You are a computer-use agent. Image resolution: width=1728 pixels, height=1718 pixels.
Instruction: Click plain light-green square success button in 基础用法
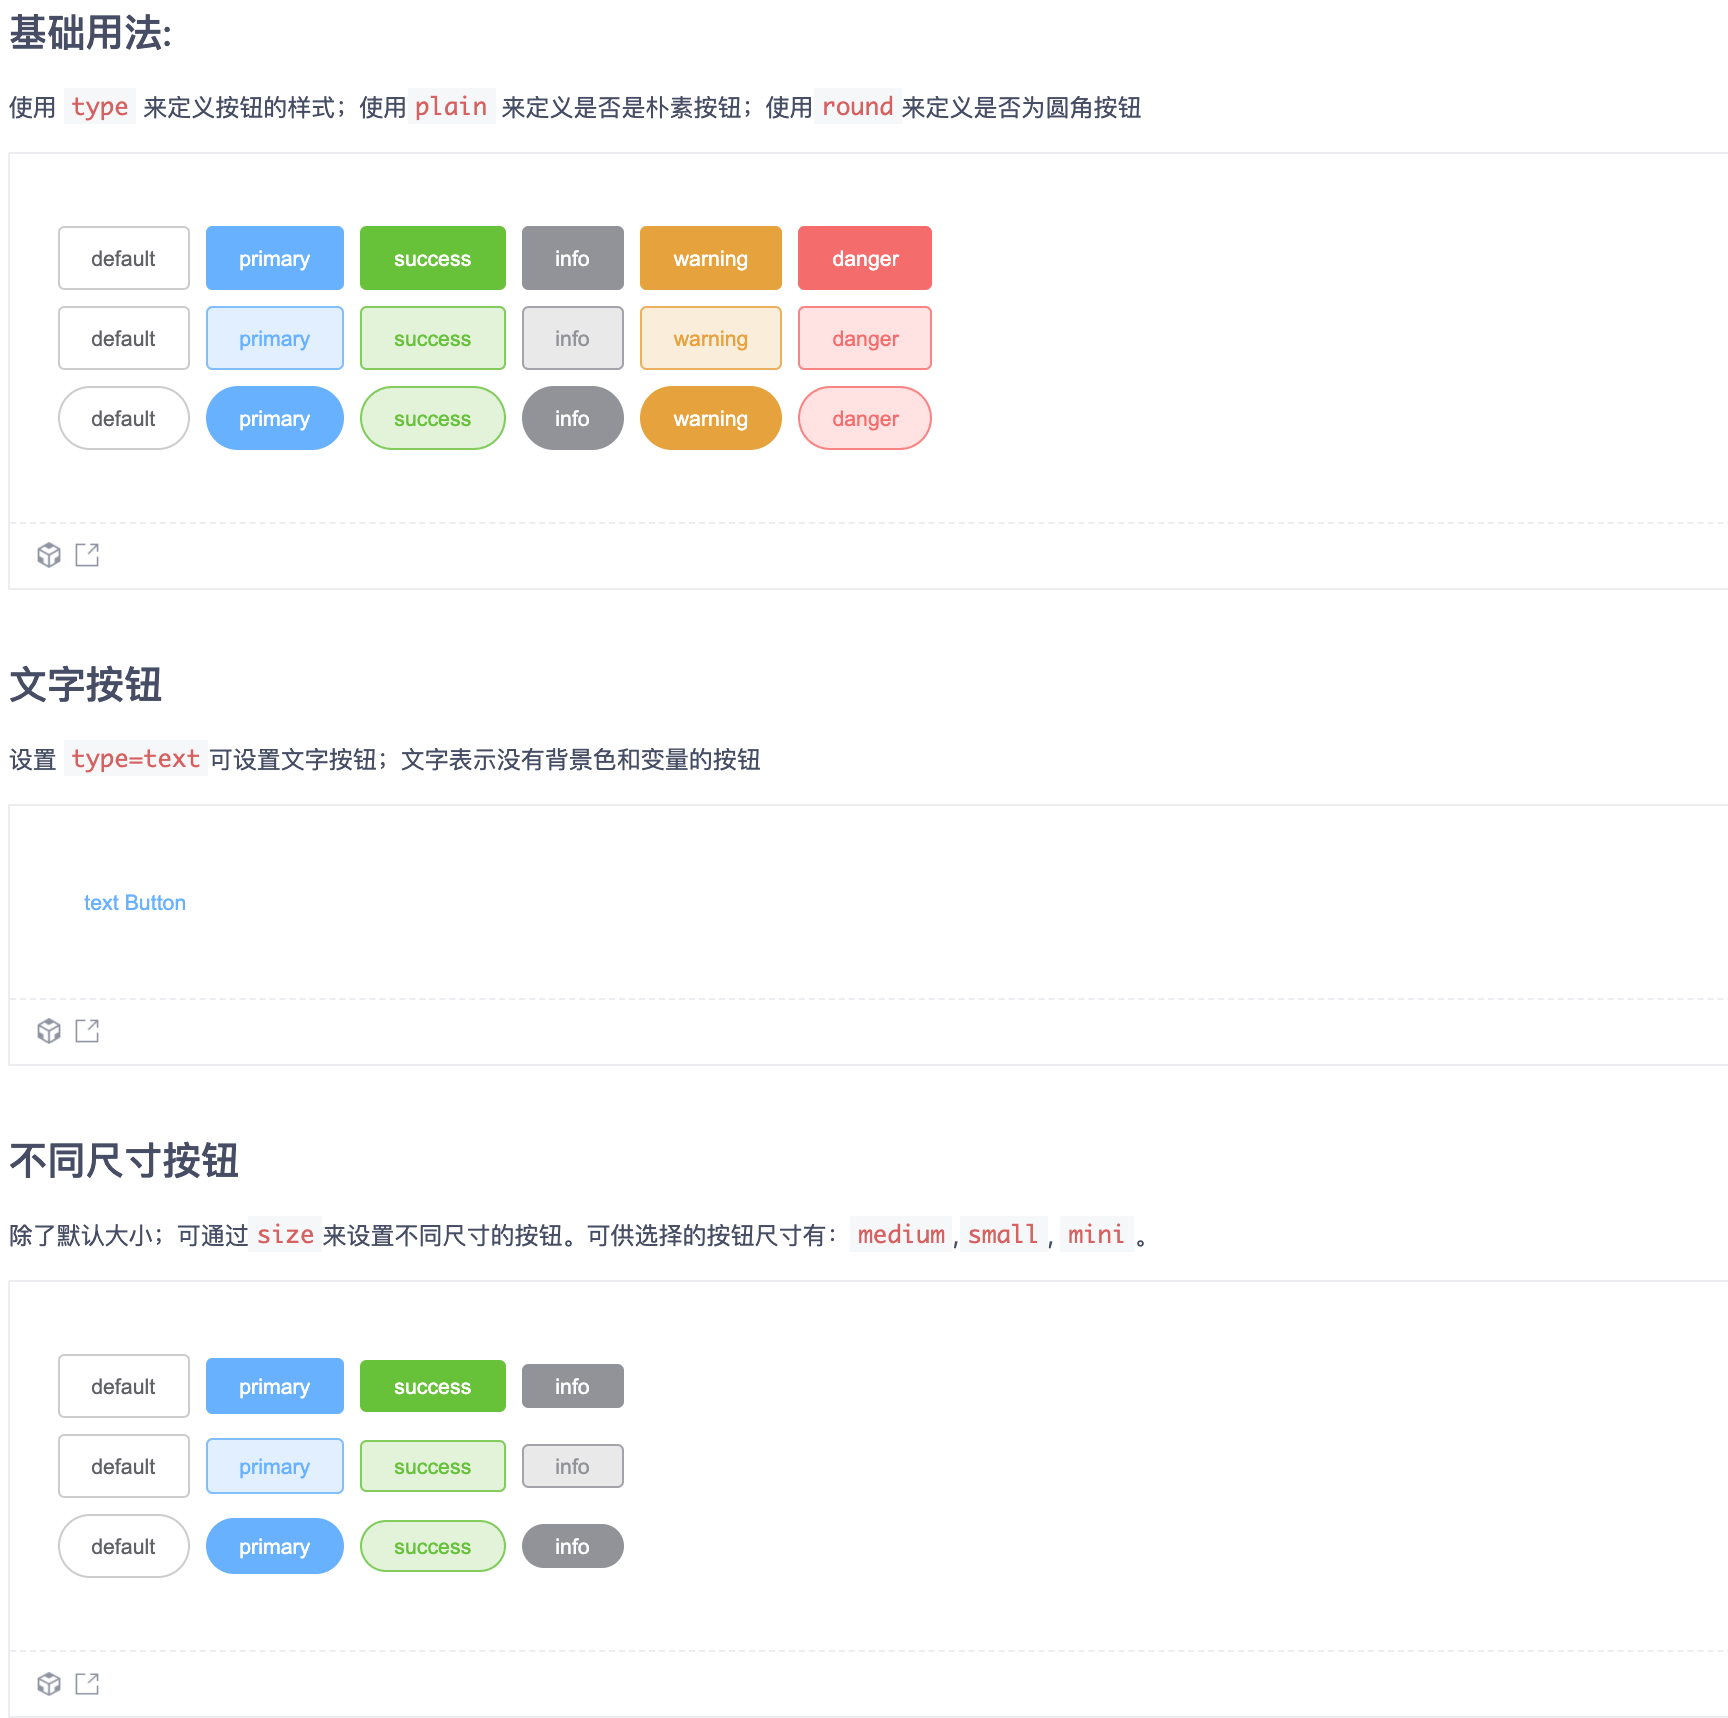[x=433, y=338]
